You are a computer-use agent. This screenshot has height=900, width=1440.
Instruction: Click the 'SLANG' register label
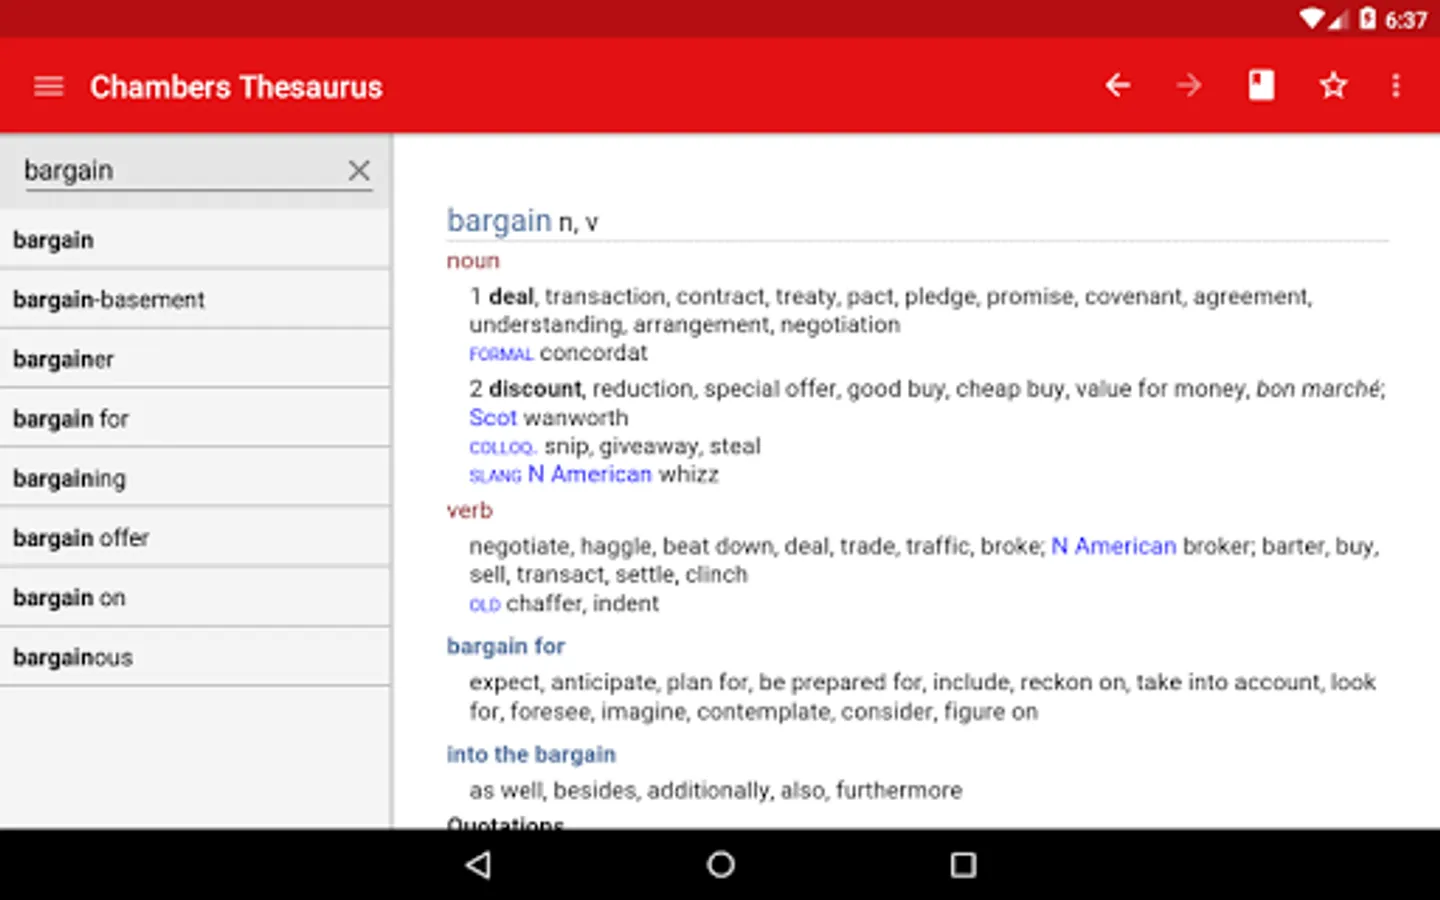495,476
